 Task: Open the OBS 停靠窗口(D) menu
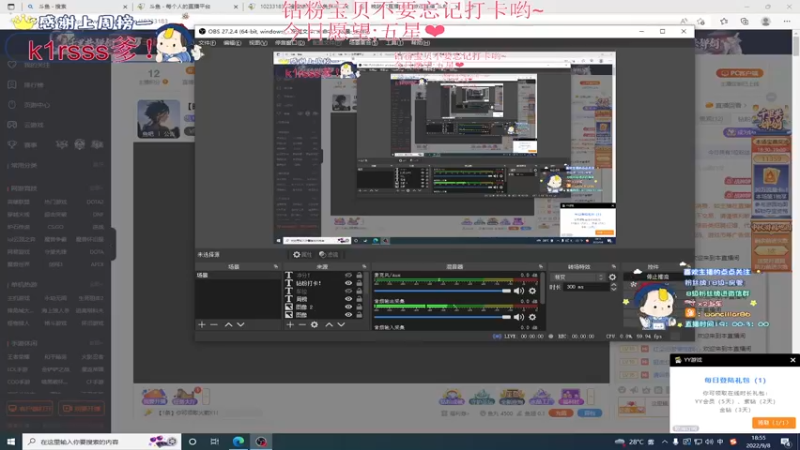click(x=289, y=43)
